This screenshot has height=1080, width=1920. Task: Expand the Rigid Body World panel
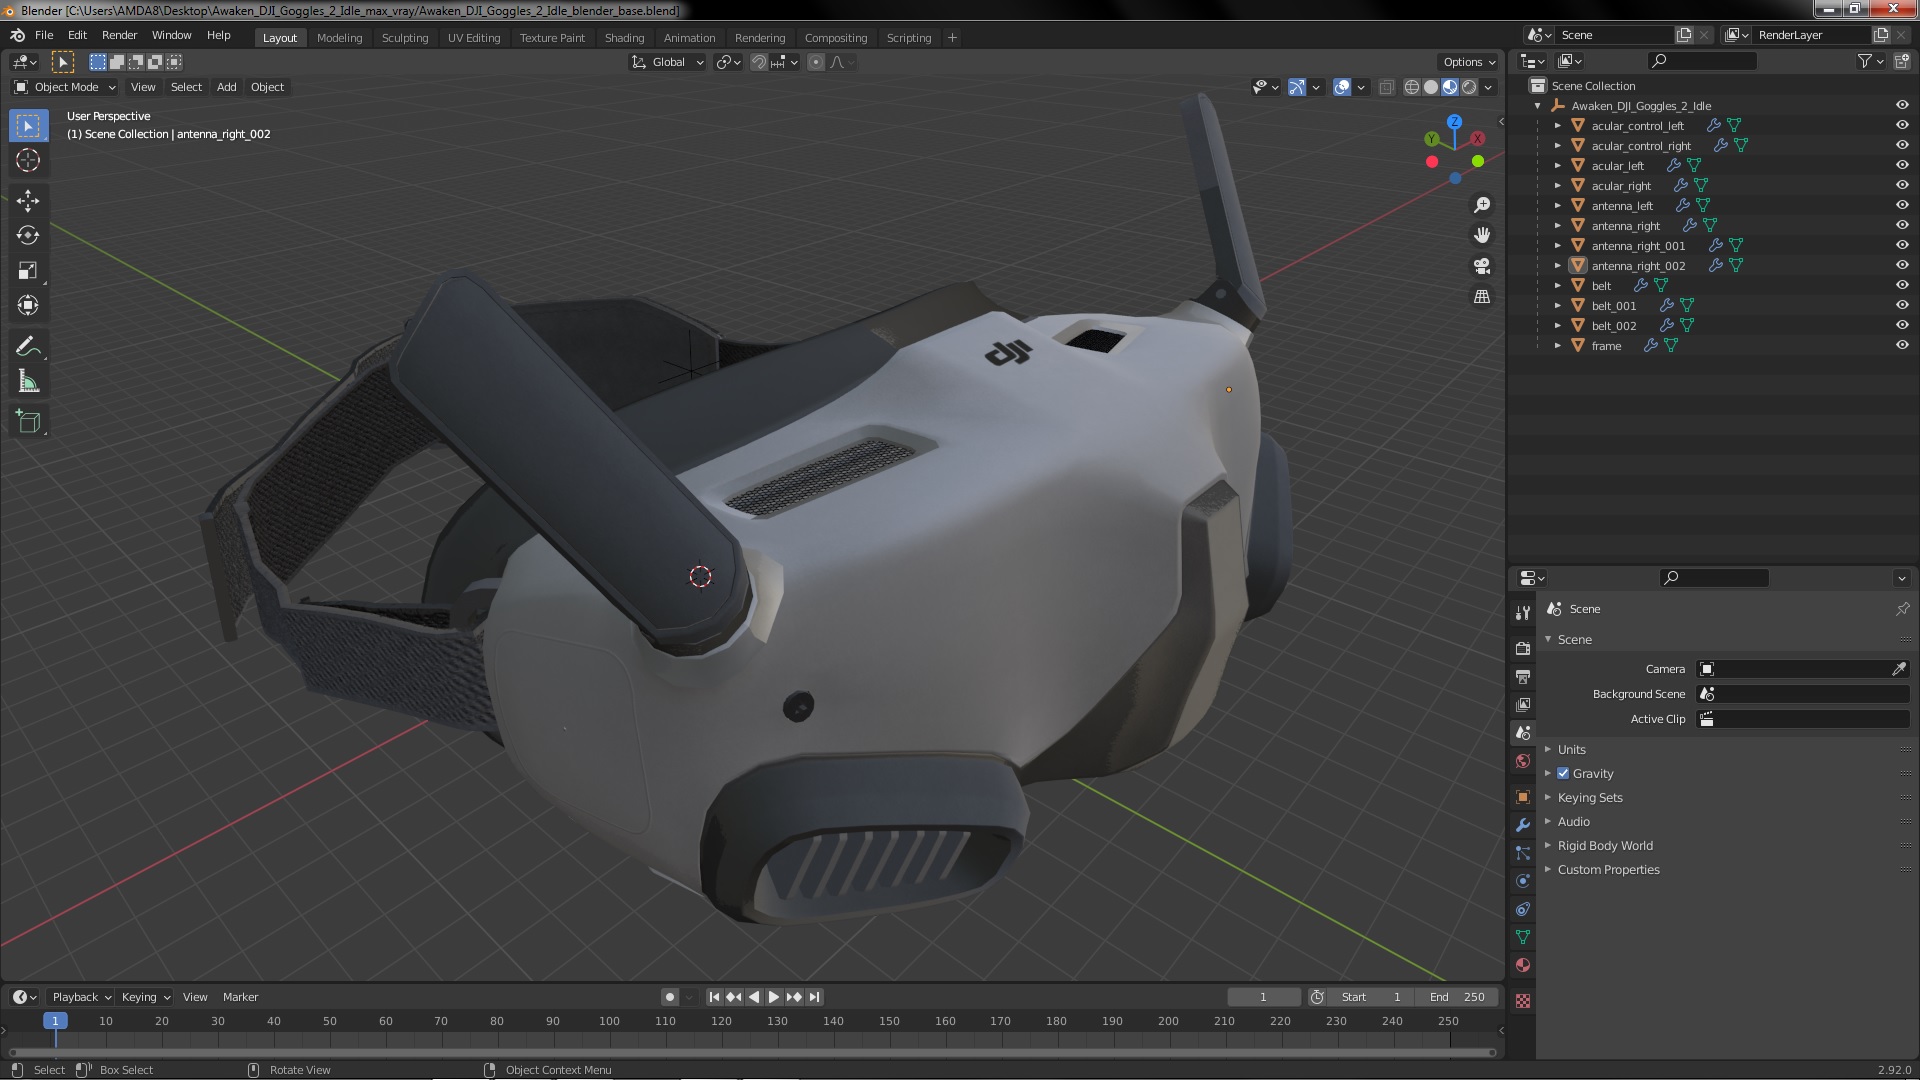coord(1604,845)
